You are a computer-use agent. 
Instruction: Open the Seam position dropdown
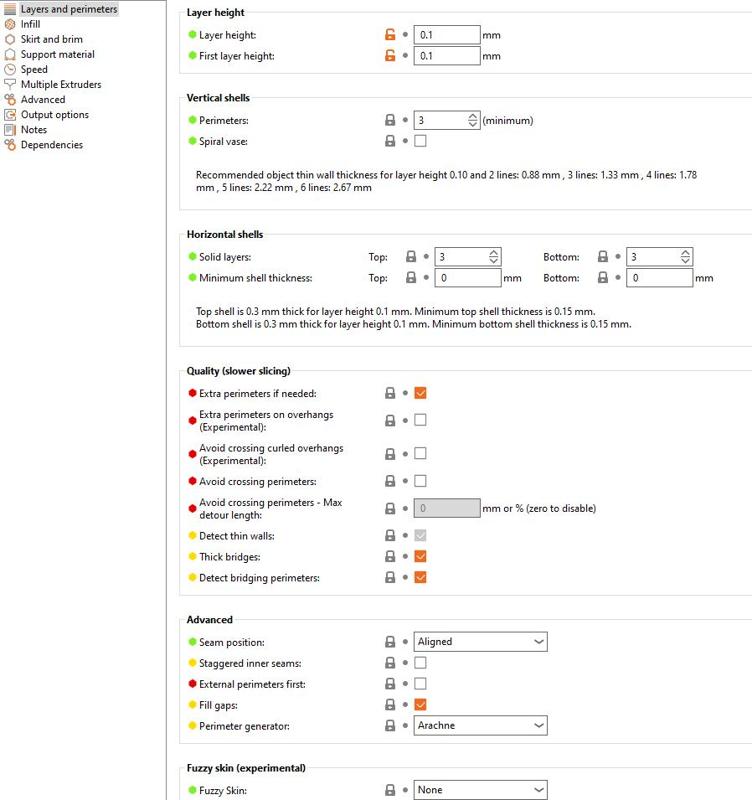[x=481, y=642]
